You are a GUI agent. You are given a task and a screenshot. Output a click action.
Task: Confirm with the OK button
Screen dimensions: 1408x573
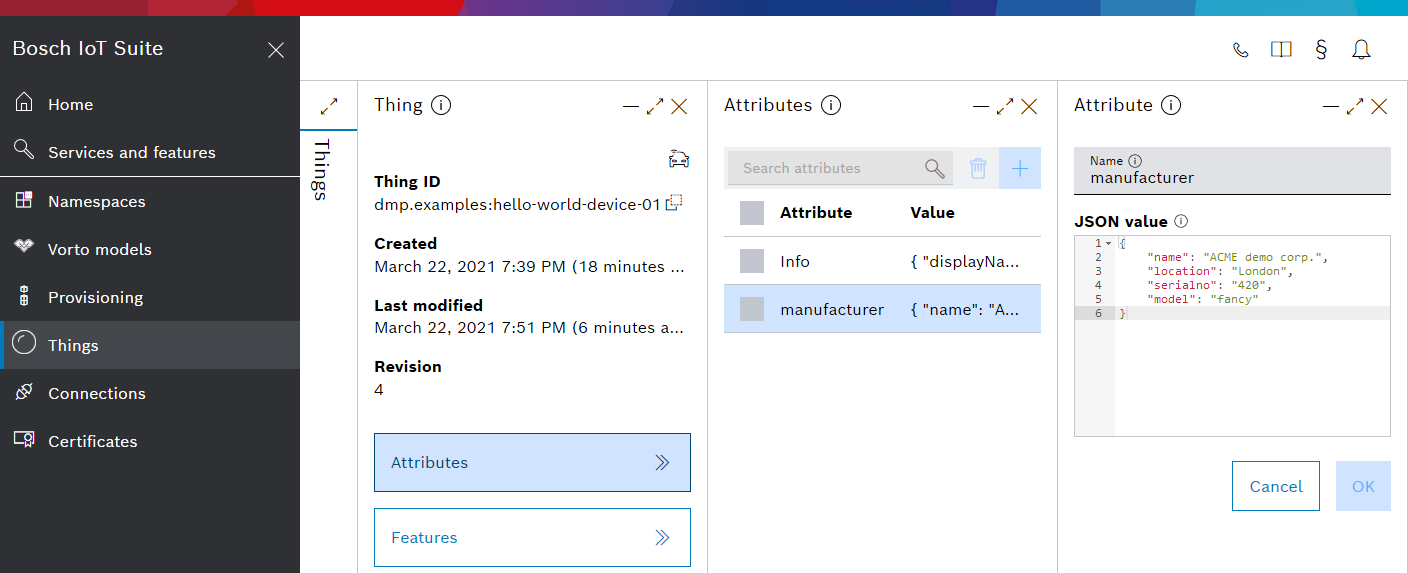(1363, 486)
